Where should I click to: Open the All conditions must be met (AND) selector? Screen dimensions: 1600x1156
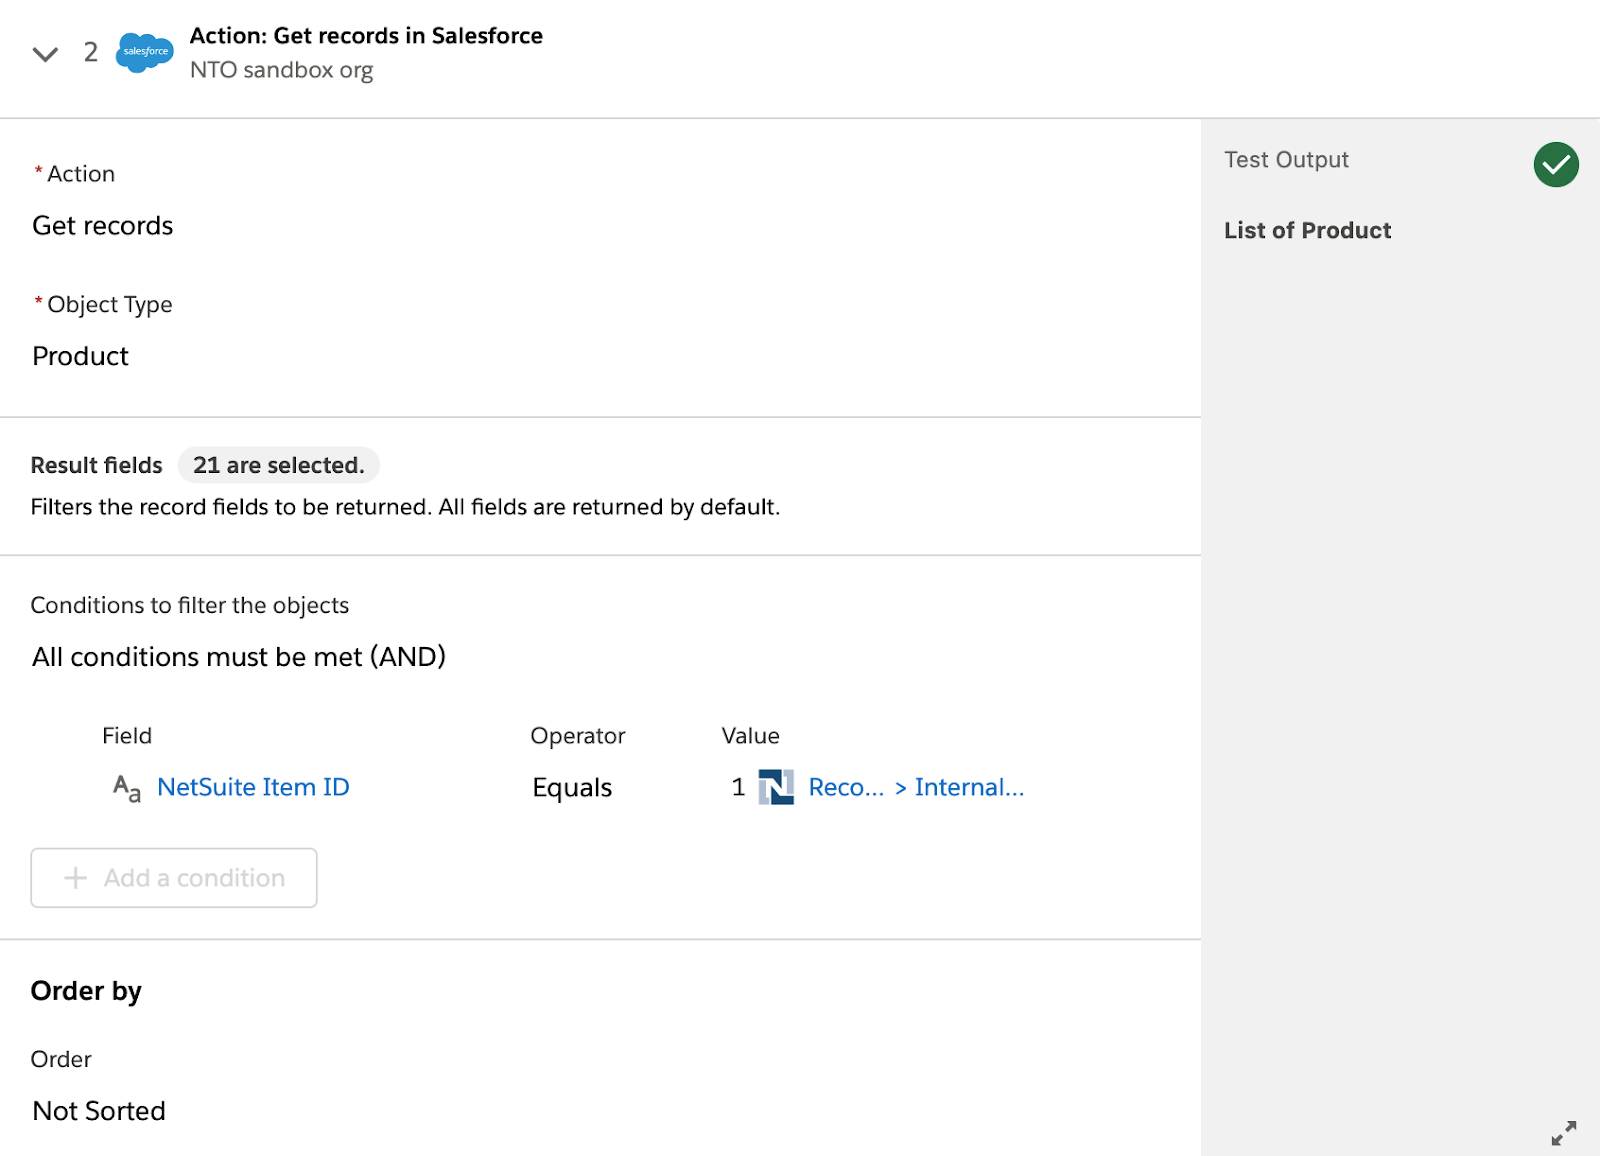(x=239, y=657)
